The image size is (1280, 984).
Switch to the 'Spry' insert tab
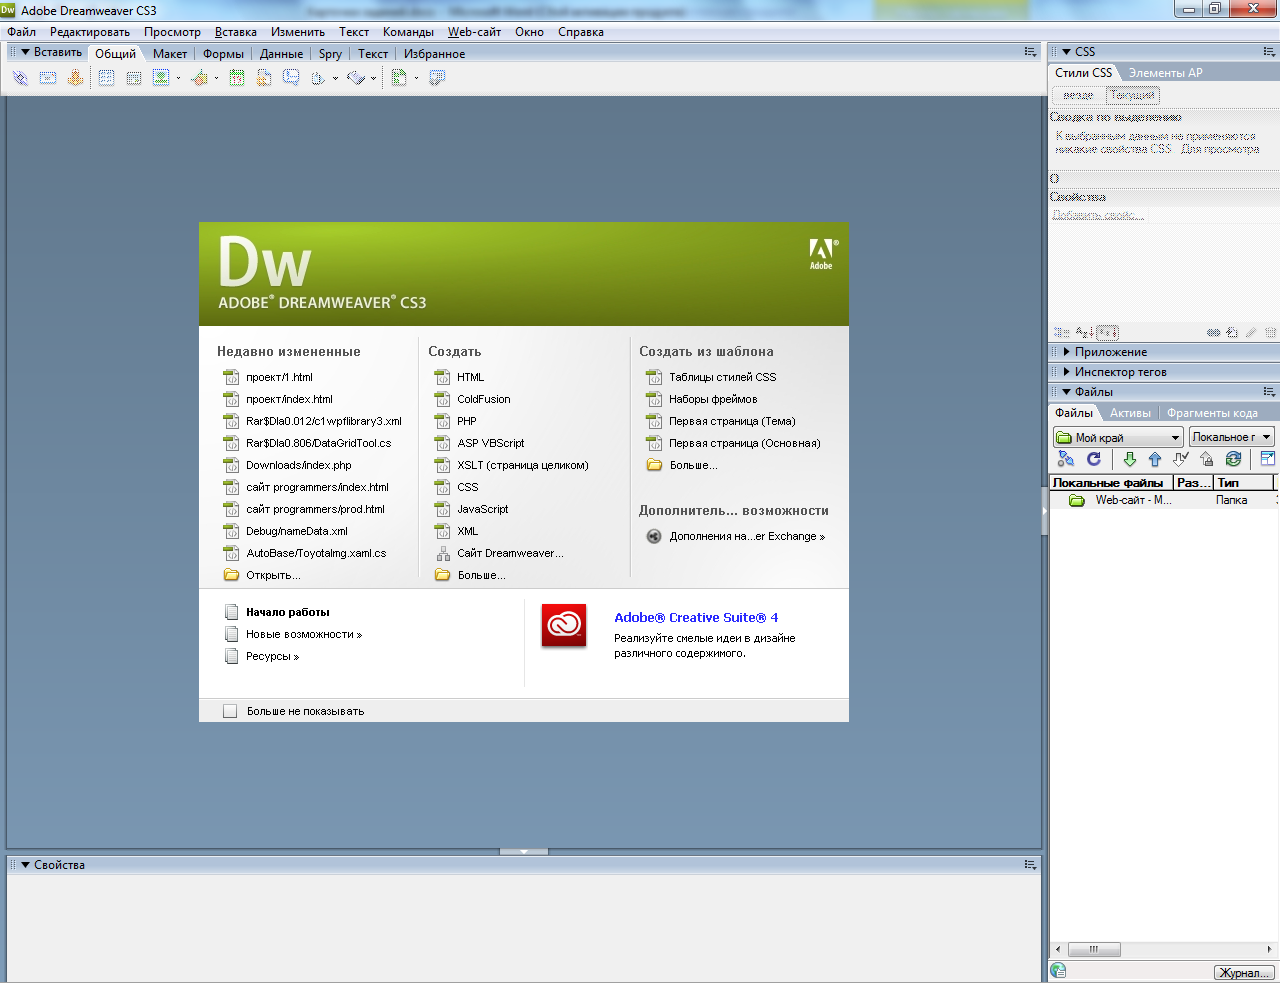tap(330, 54)
